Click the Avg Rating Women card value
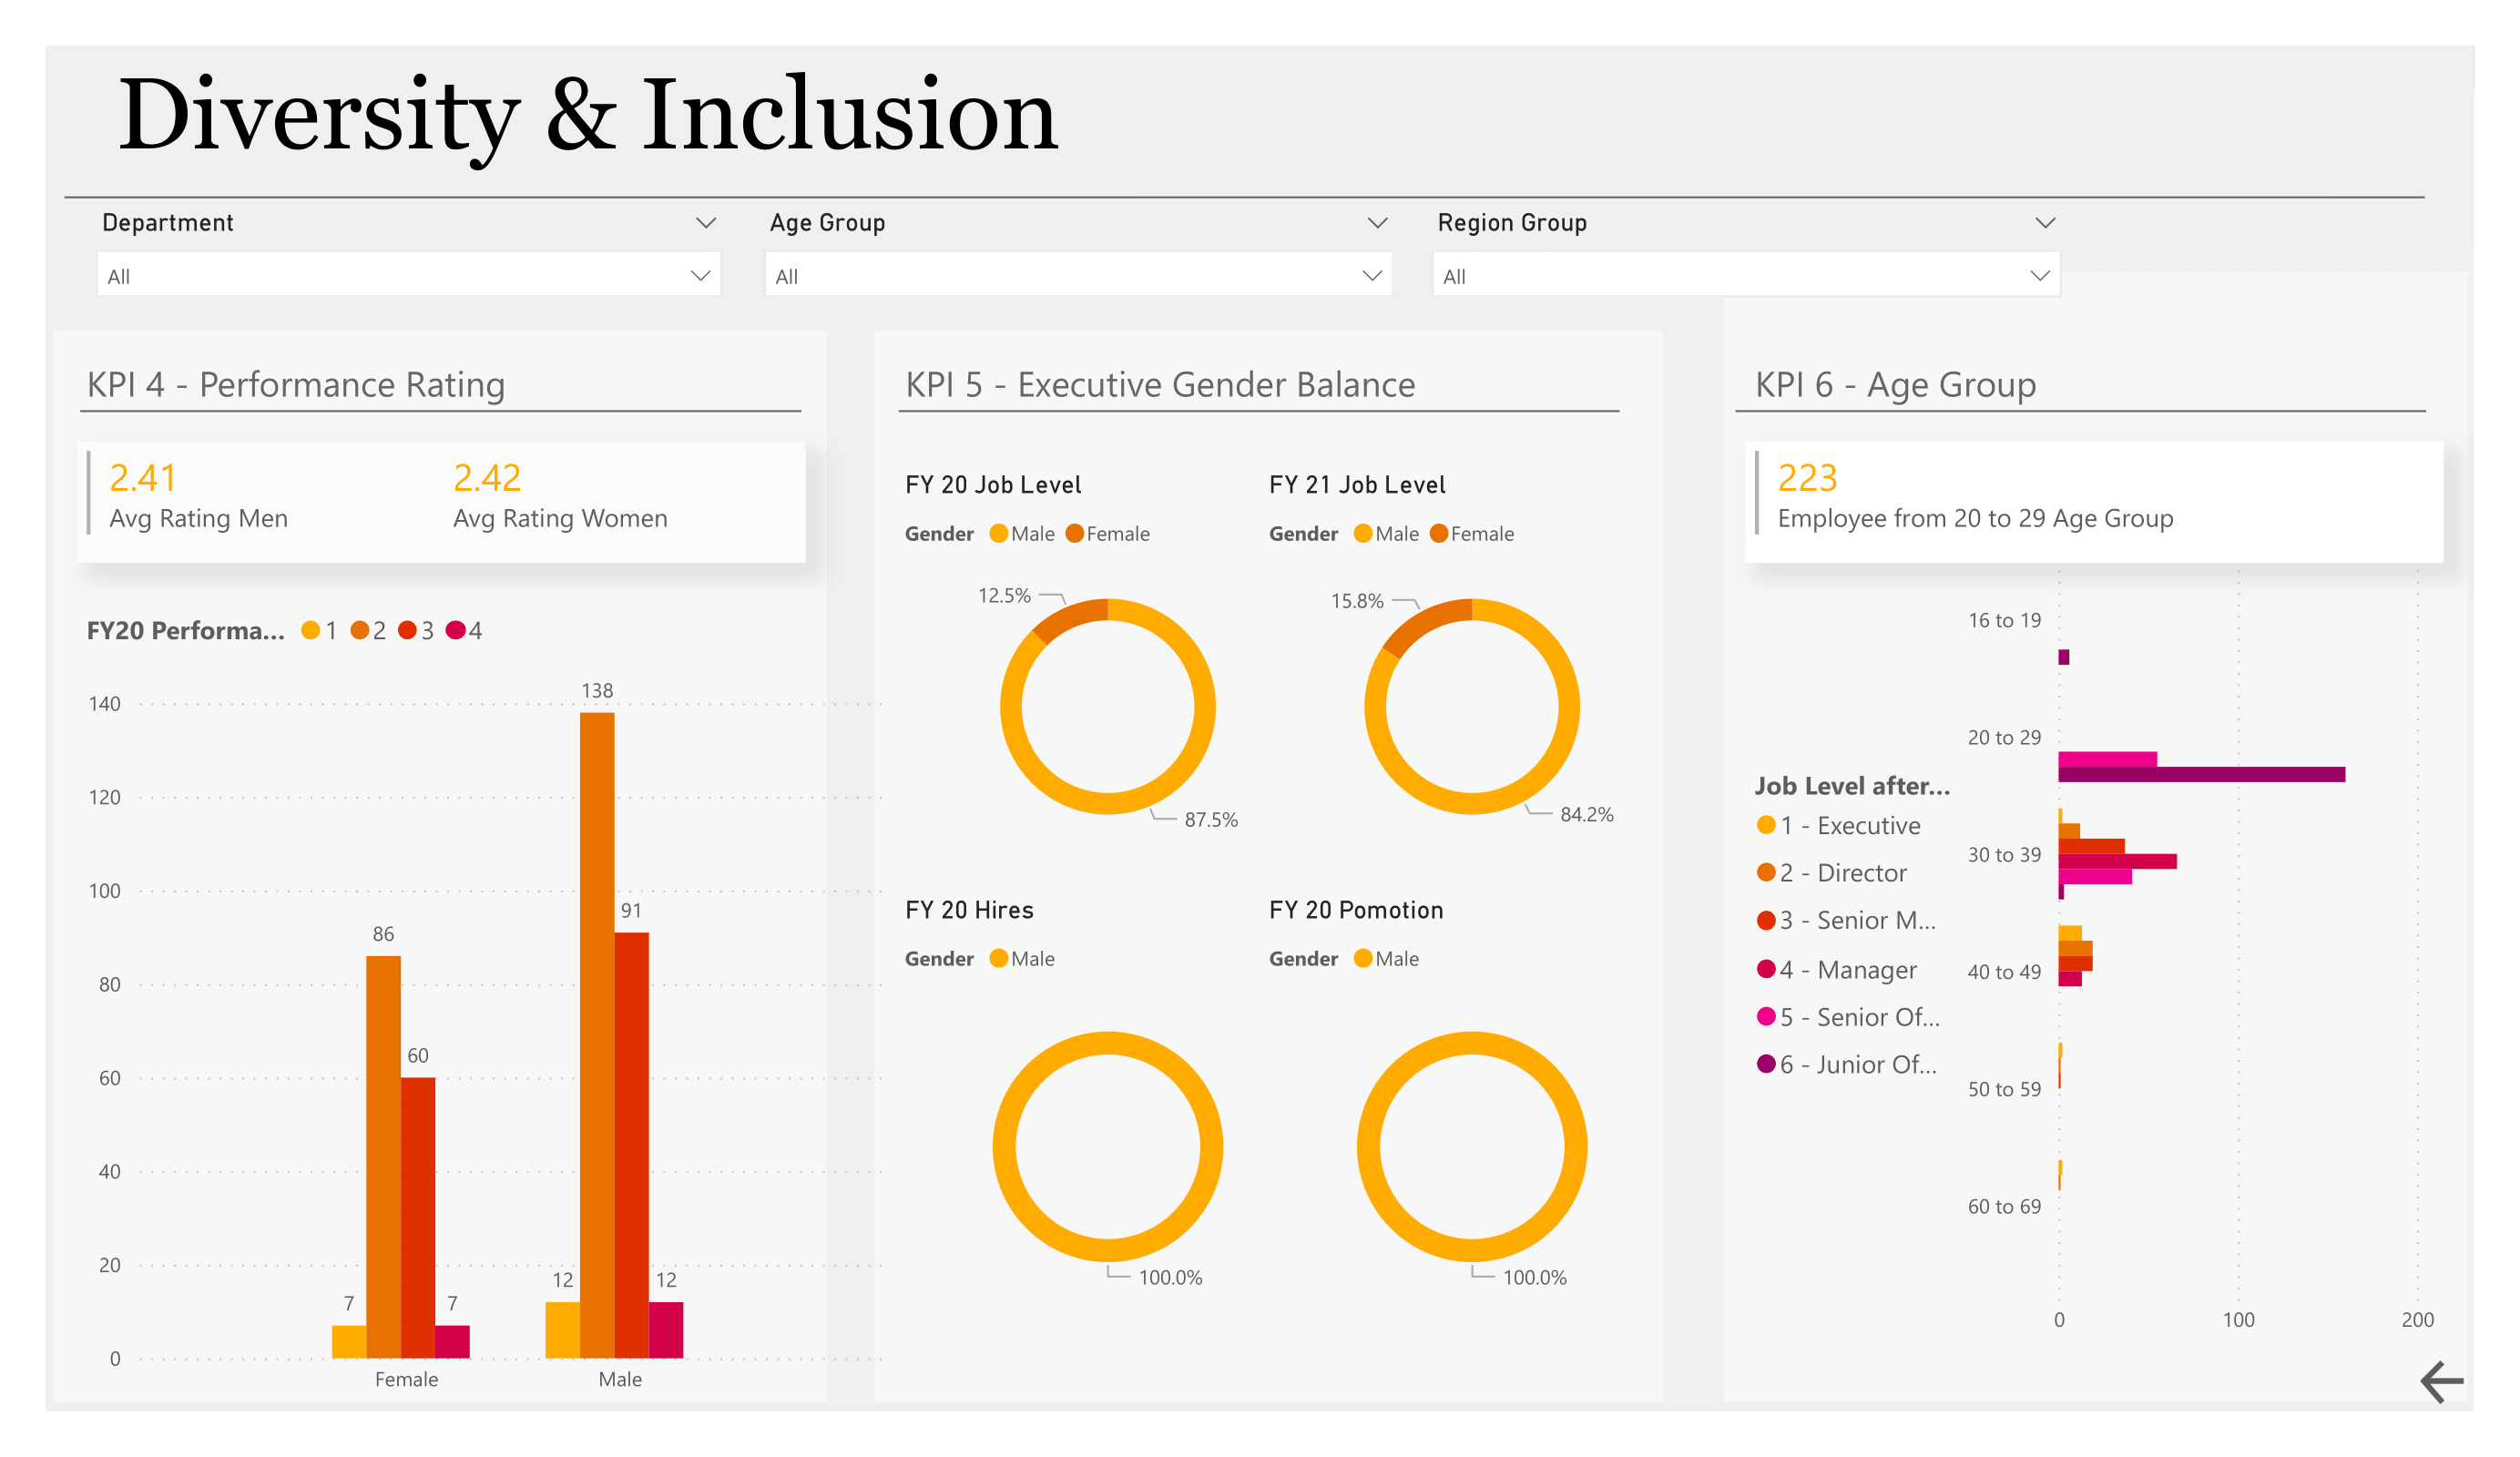This screenshot has height=1457, width=2520. (x=487, y=478)
